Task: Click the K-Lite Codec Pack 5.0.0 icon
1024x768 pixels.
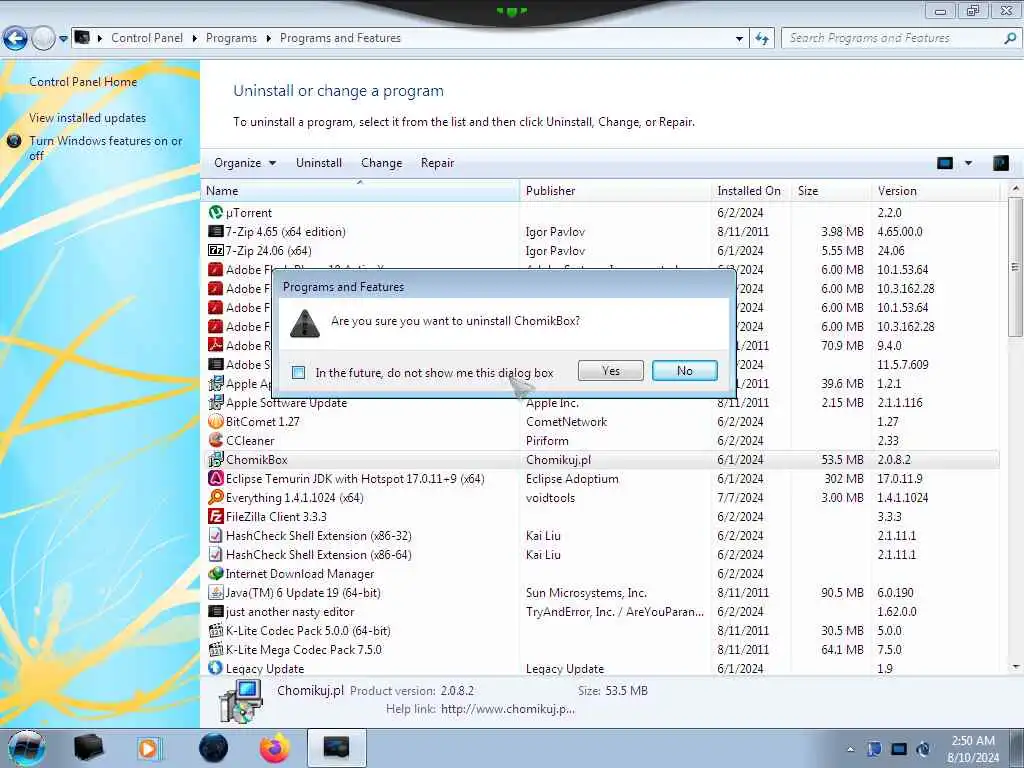Action: [x=216, y=630]
